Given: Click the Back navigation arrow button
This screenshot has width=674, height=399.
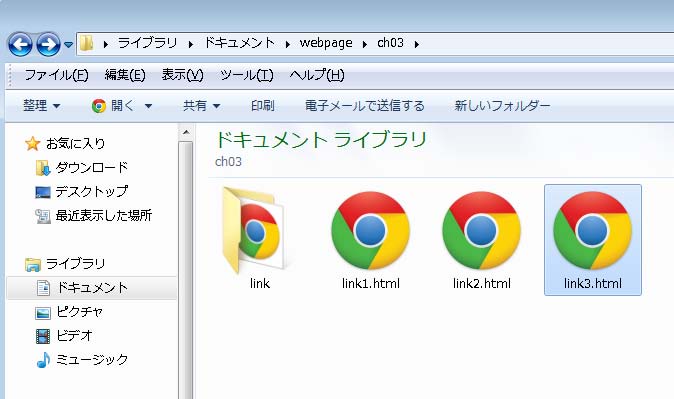Looking at the screenshot, I should tap(20, 44).
